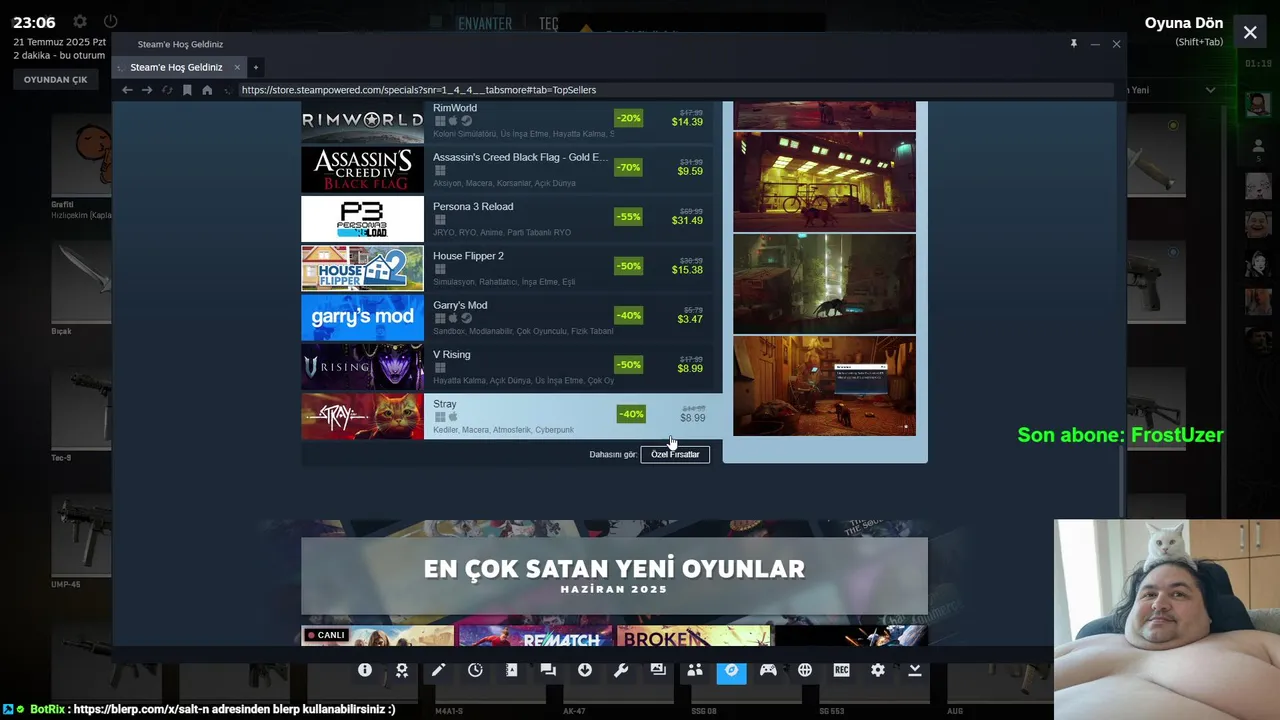Click the V Rising capsule image
Image resolution: width=1280 pixels, height=720 pixels.
pos(362,366)
